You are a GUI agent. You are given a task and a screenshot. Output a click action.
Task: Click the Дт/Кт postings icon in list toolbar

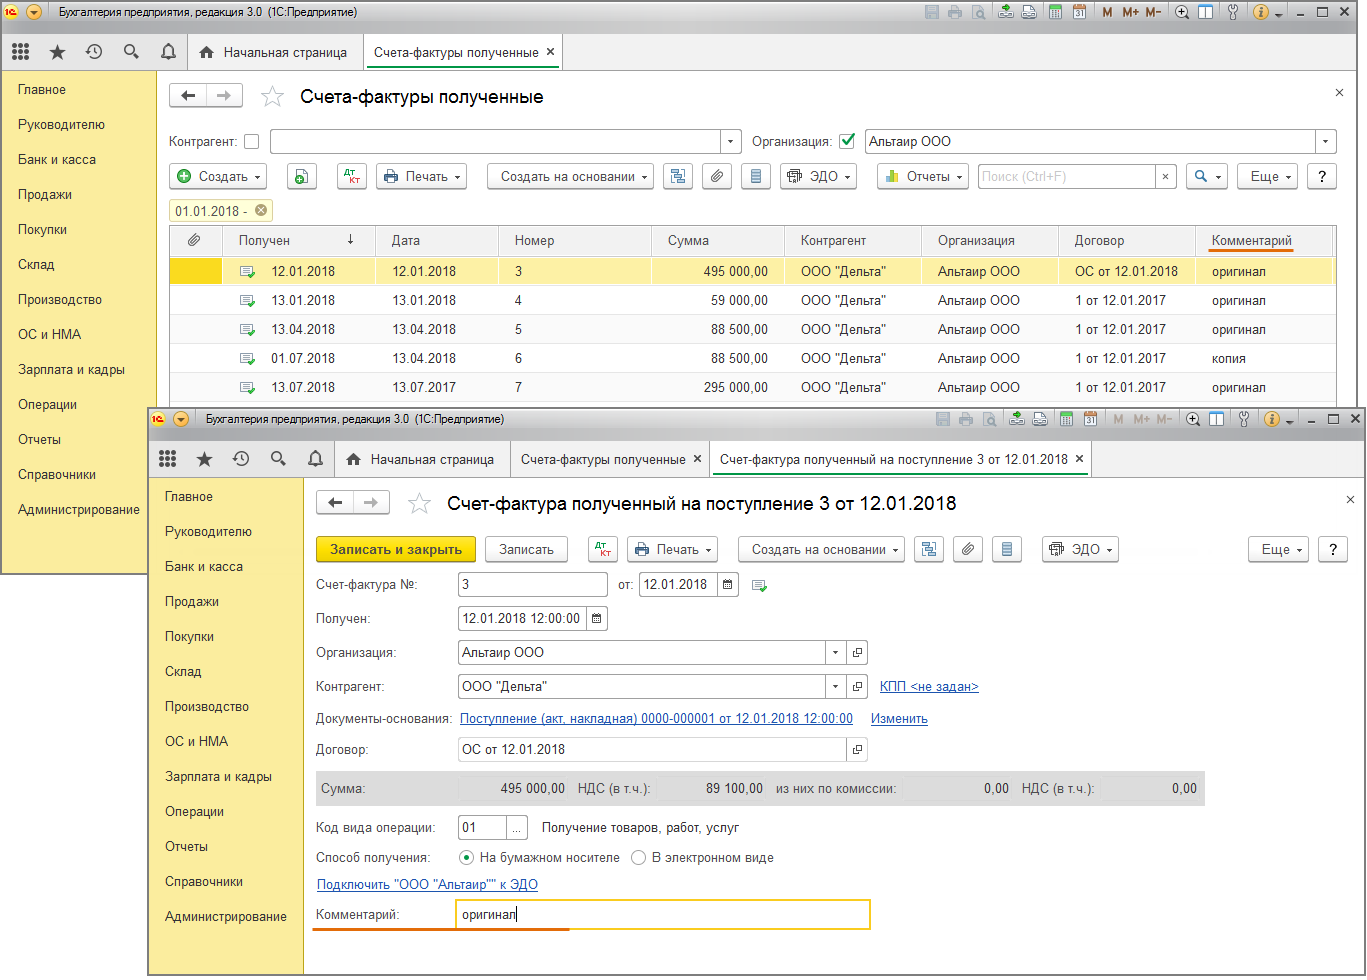pyautogui.click(x=352, y=176)
